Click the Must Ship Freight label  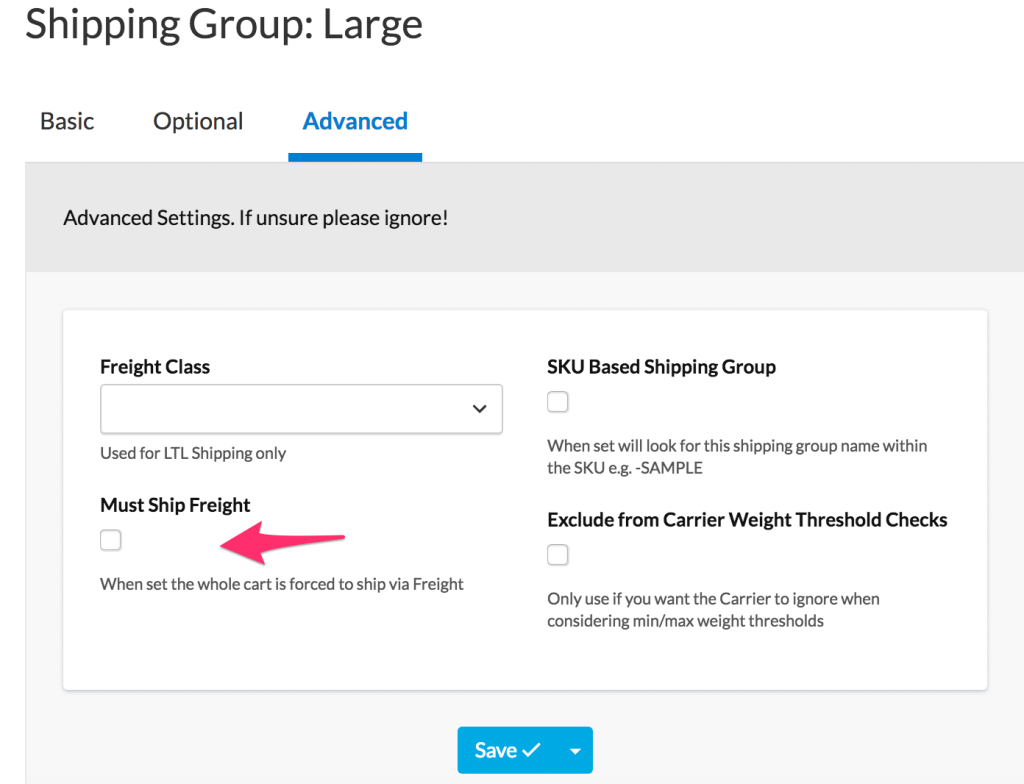coord(175,505)
